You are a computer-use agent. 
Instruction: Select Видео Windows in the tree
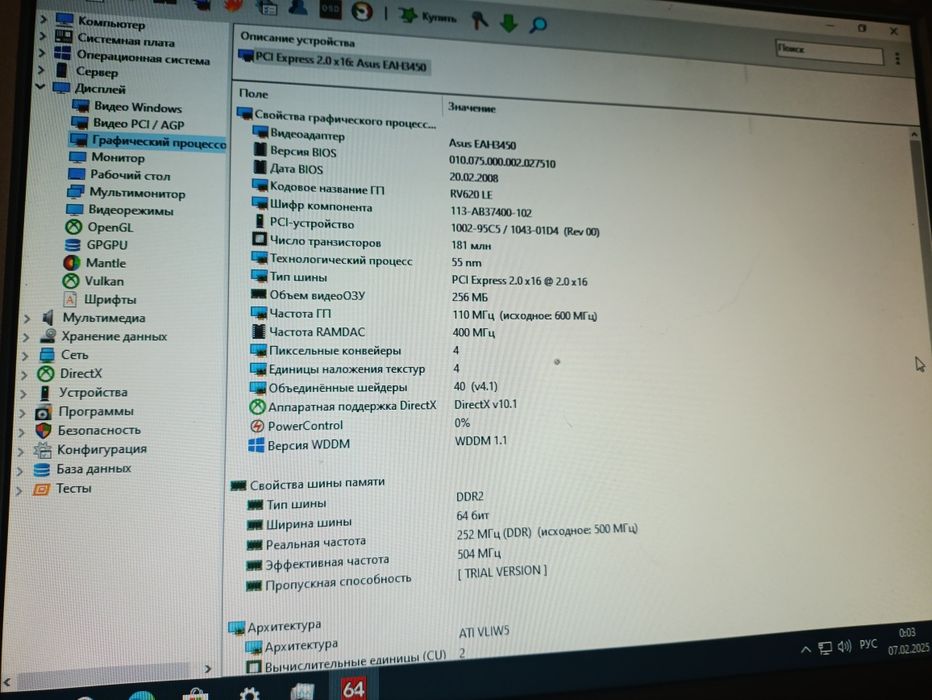point(127,107)
